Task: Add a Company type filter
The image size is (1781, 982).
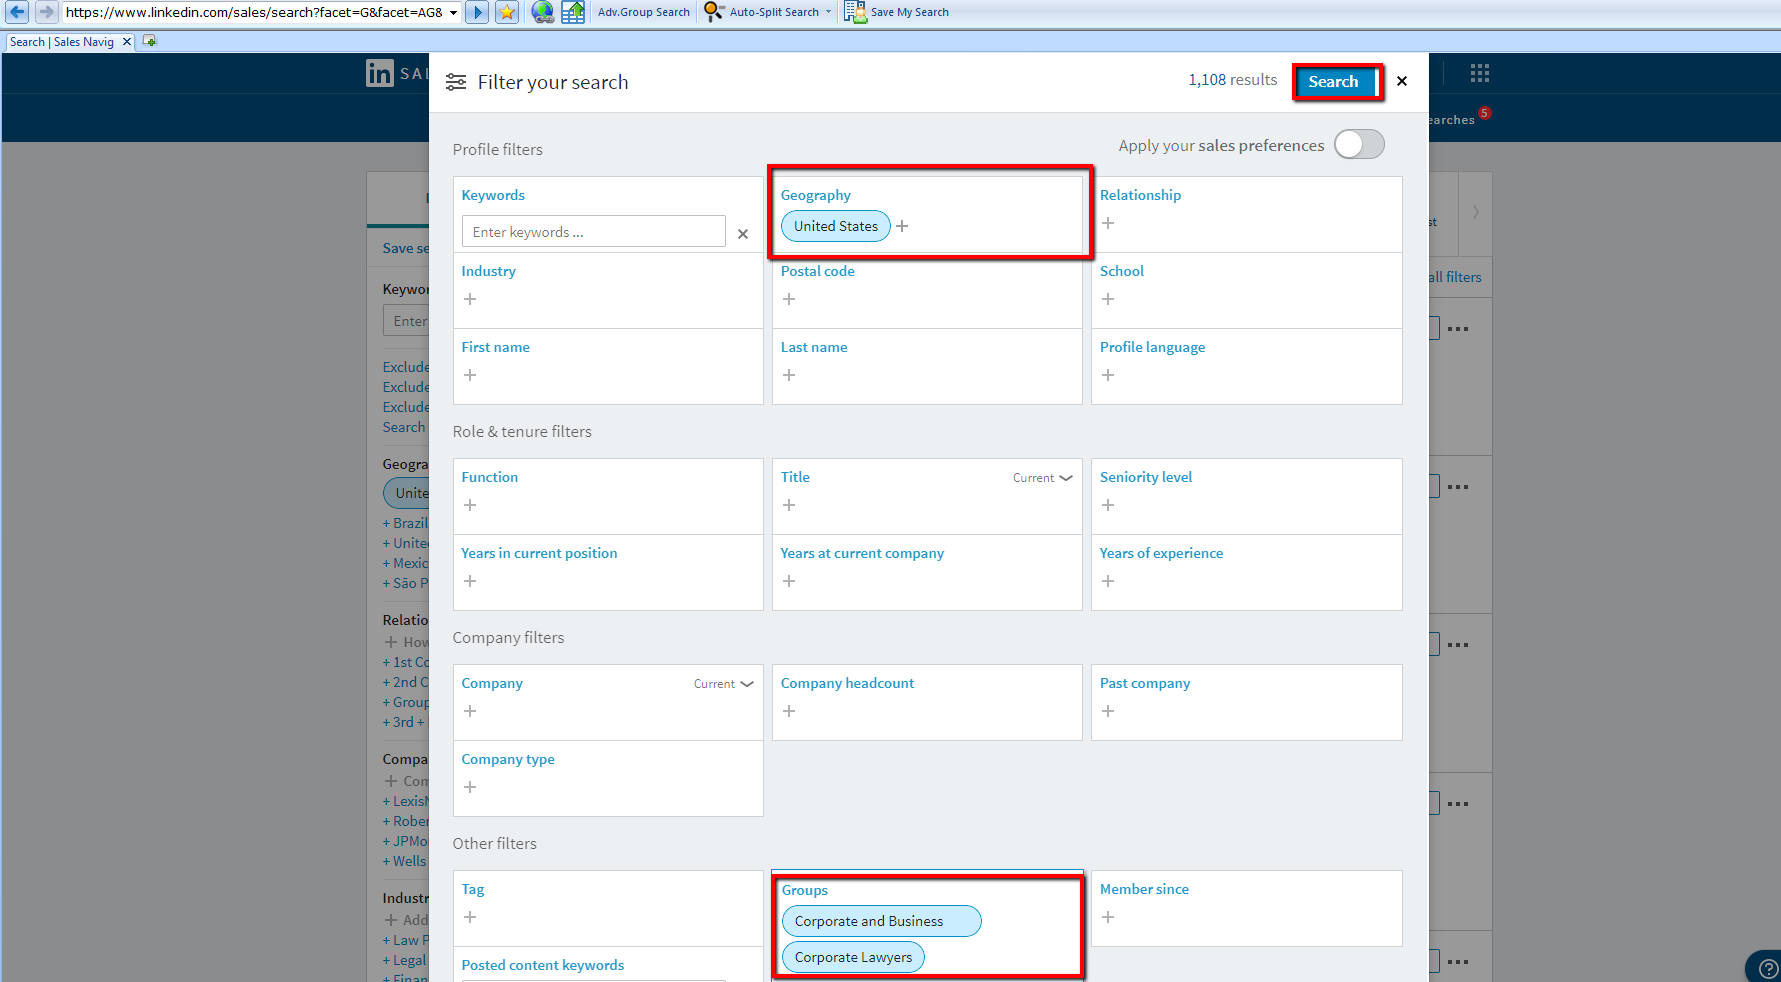Action: (470, 787)
